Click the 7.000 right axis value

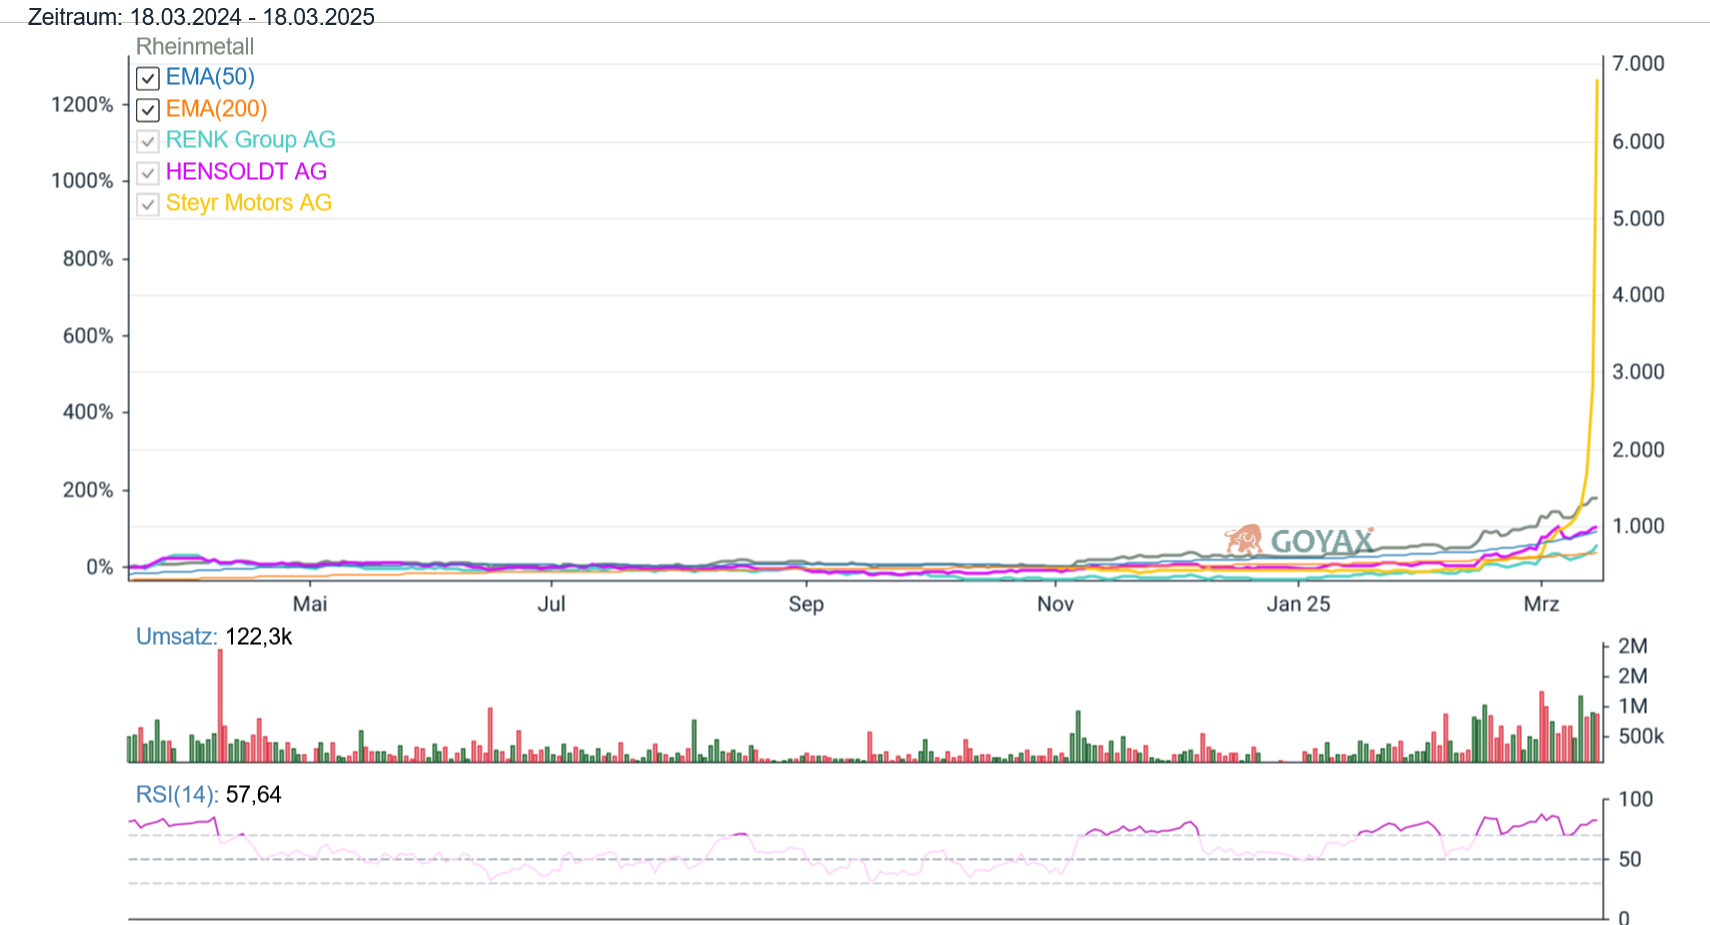pos(1638,64)
